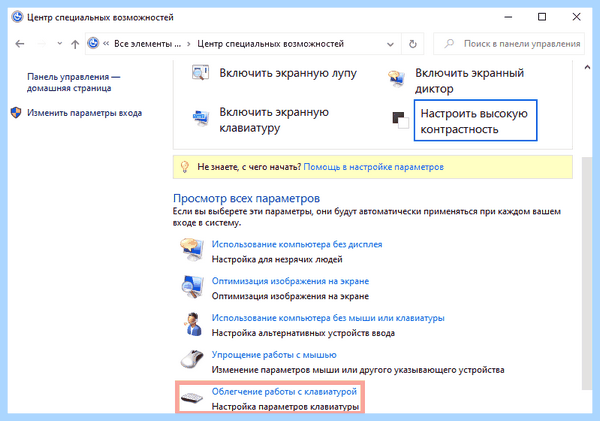Expand the address bar history dropdown
The image size is (600, 421).
point(390,44)
